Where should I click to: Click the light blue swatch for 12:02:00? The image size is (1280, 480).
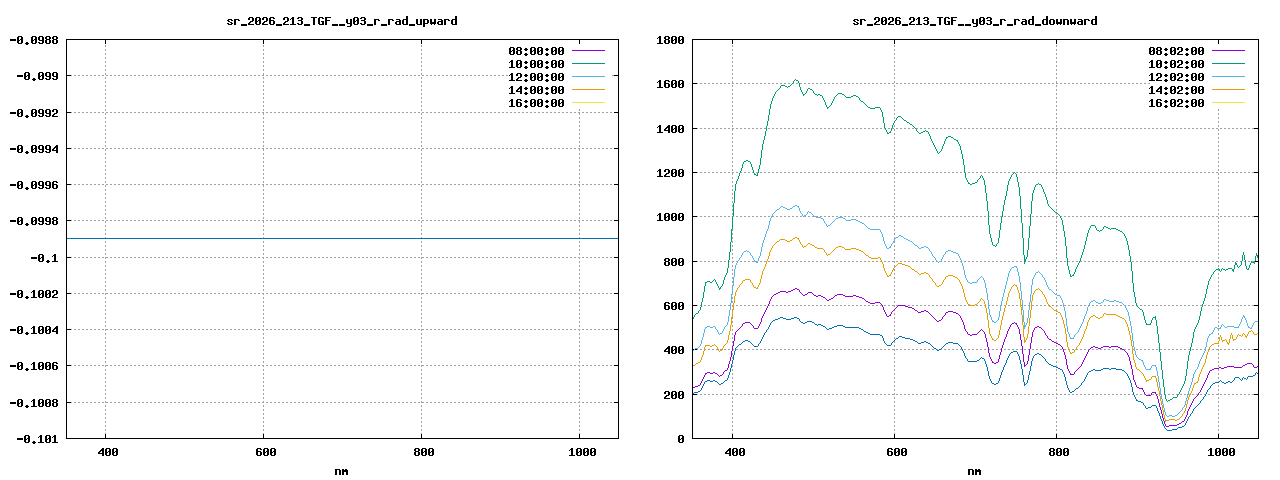[1228, 76]
